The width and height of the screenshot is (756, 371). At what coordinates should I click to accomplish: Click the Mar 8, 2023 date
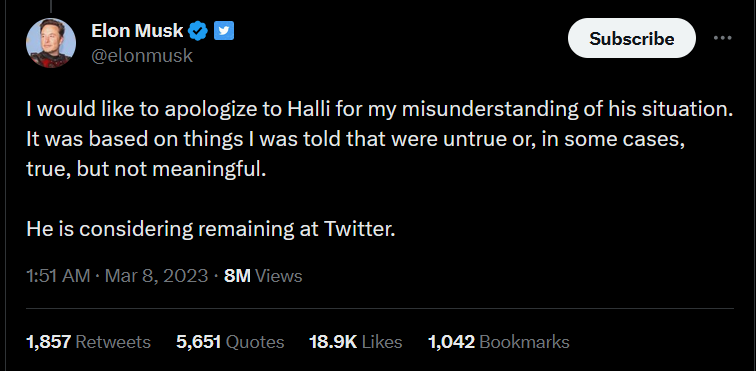pyautogui.click(x=156, y=276)
